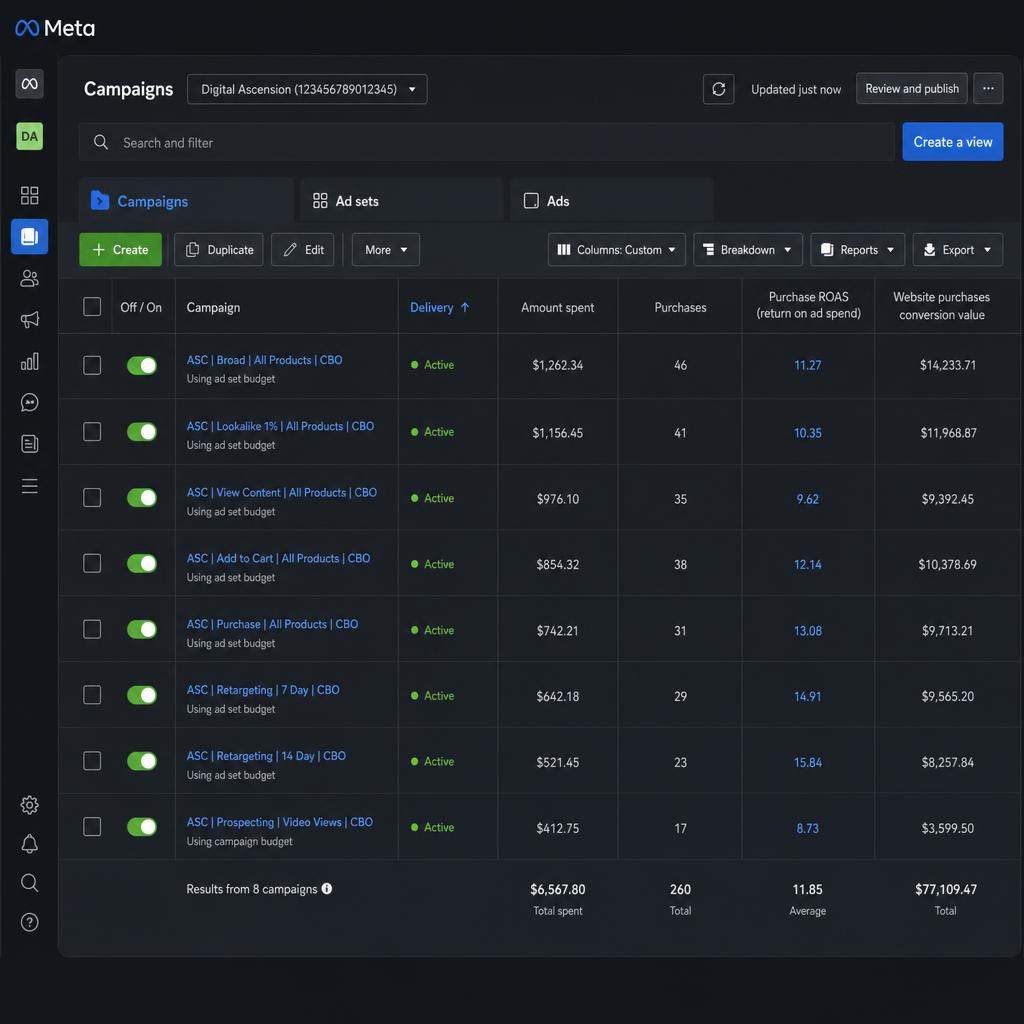Click the sidebar search magnifier icon

click(29, 883)
